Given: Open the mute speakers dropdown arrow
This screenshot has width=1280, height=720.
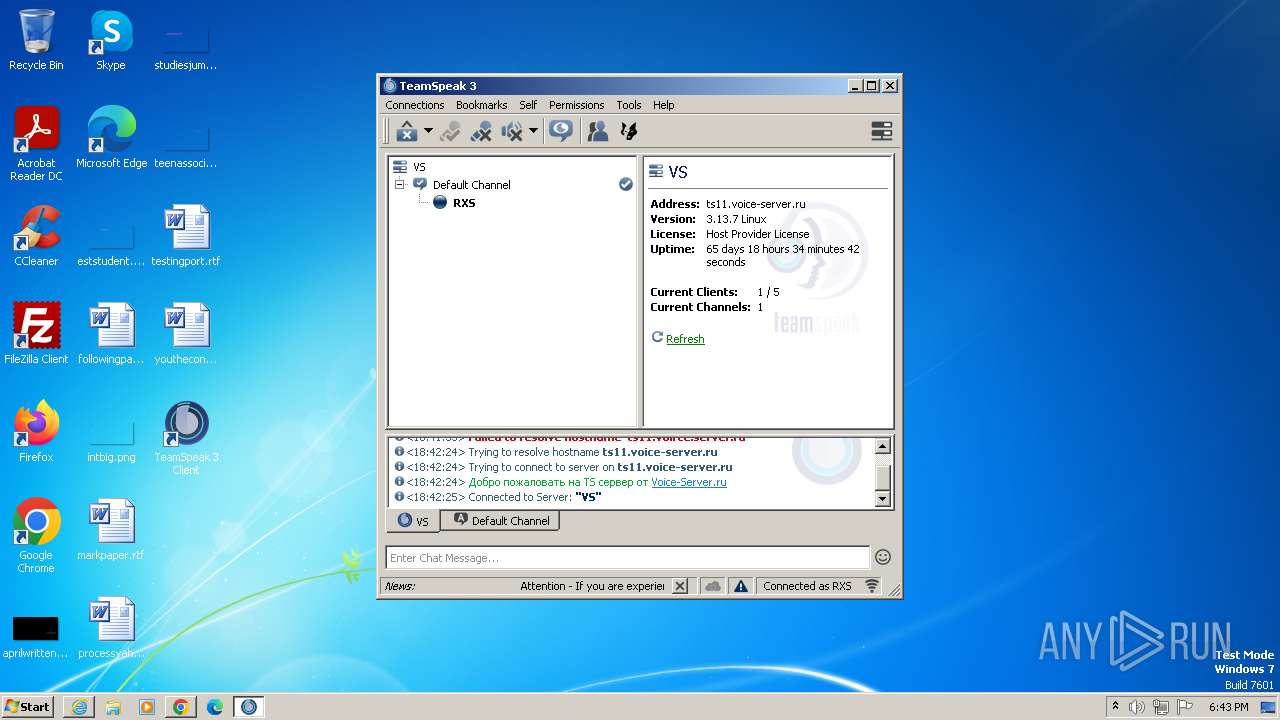Looking at the screenshot, I should coord(533,131).
